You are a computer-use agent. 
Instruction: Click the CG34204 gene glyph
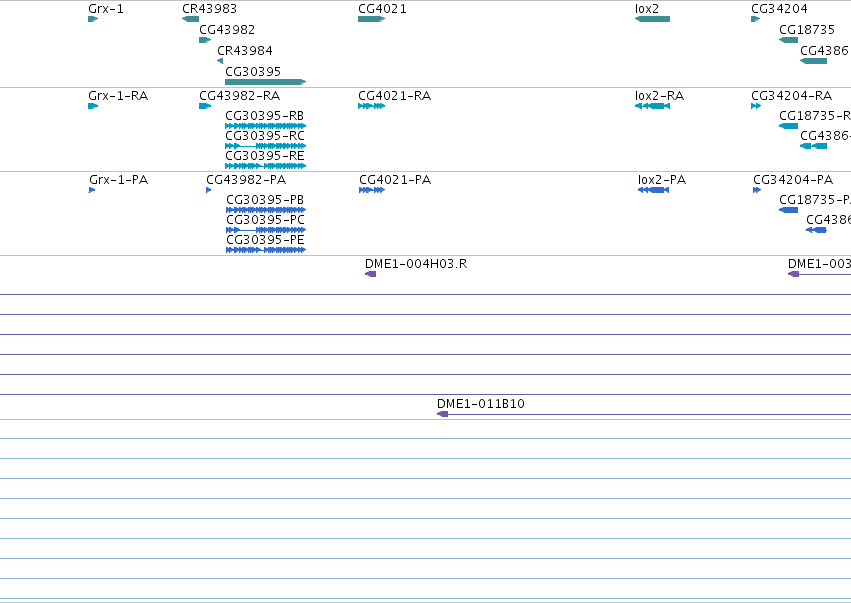[x=755, y=19]
